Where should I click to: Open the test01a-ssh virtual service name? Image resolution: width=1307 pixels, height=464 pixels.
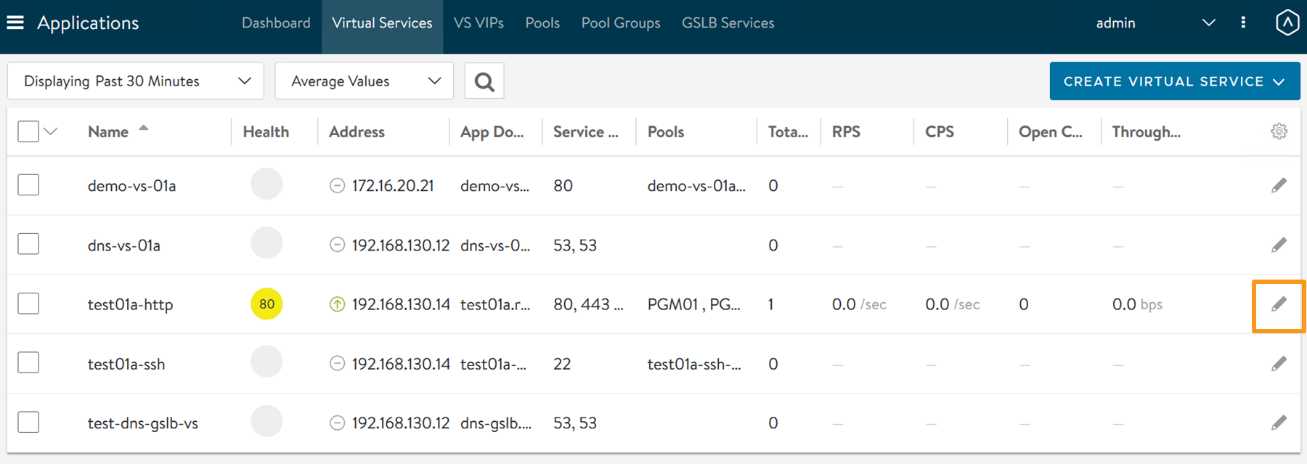126,364
